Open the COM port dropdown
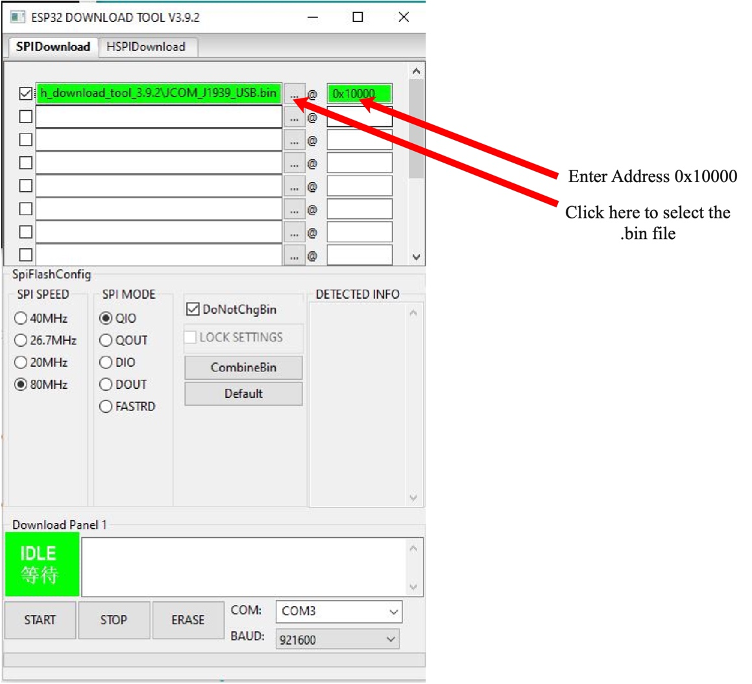This screenshot has width=752, height=684. pyautogui.click(x=338, y=611)
